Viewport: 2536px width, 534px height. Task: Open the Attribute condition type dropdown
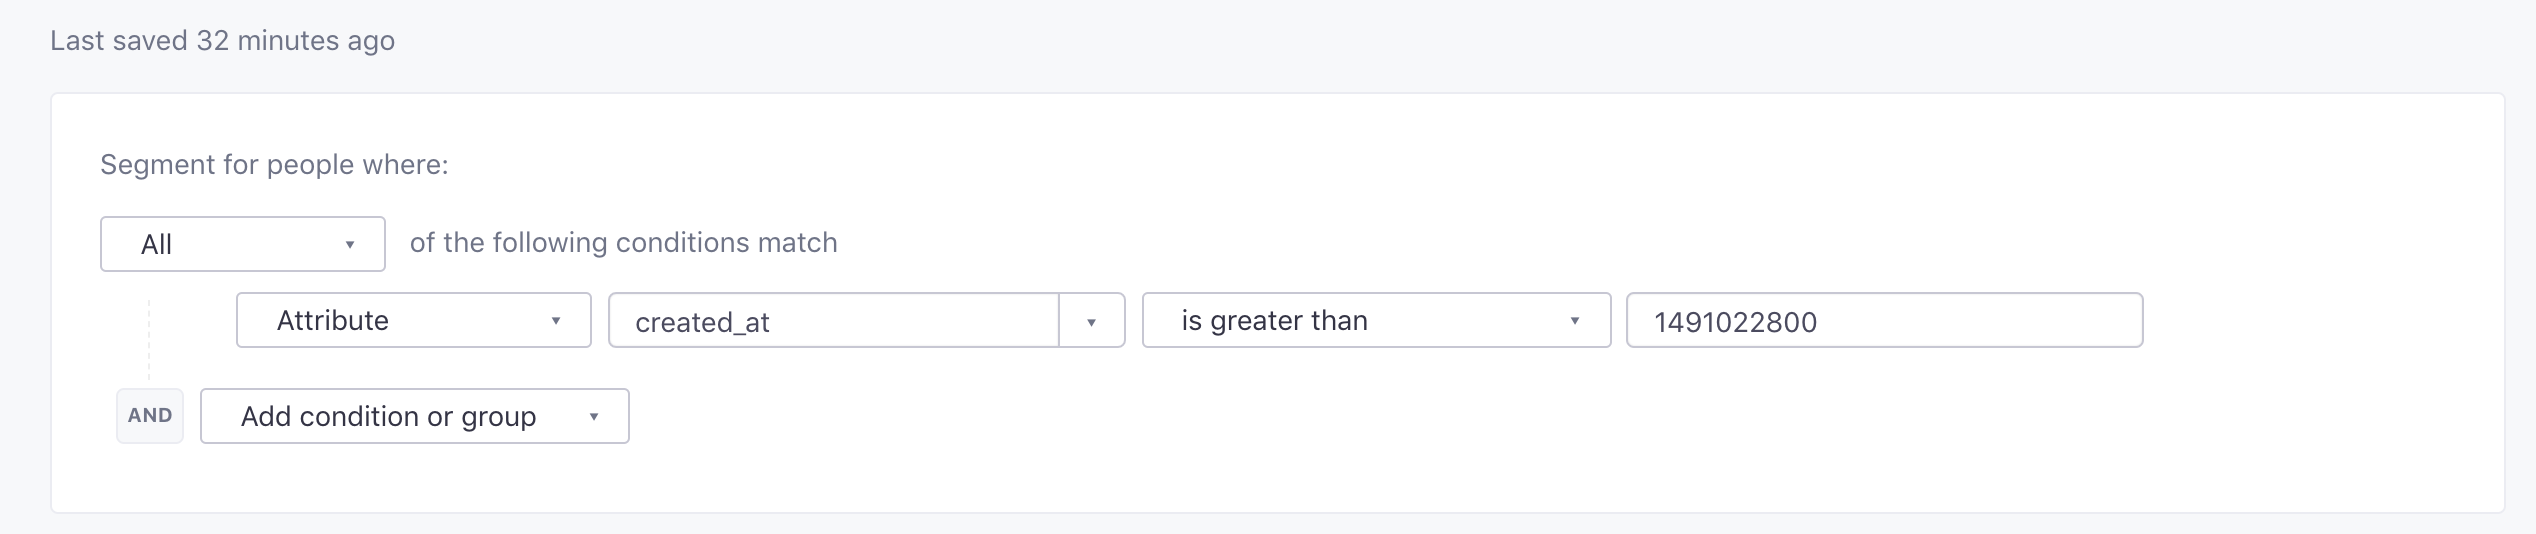[x=413, y=320]
